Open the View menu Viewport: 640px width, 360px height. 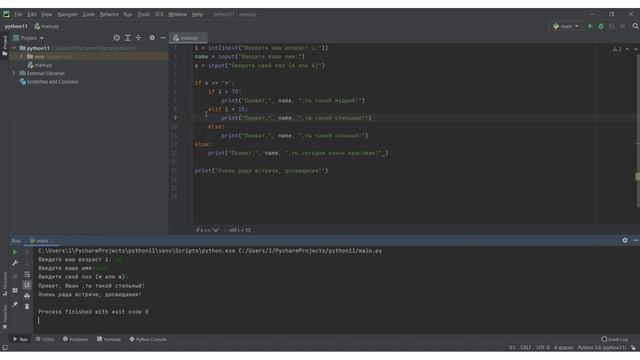click(47, 14)
